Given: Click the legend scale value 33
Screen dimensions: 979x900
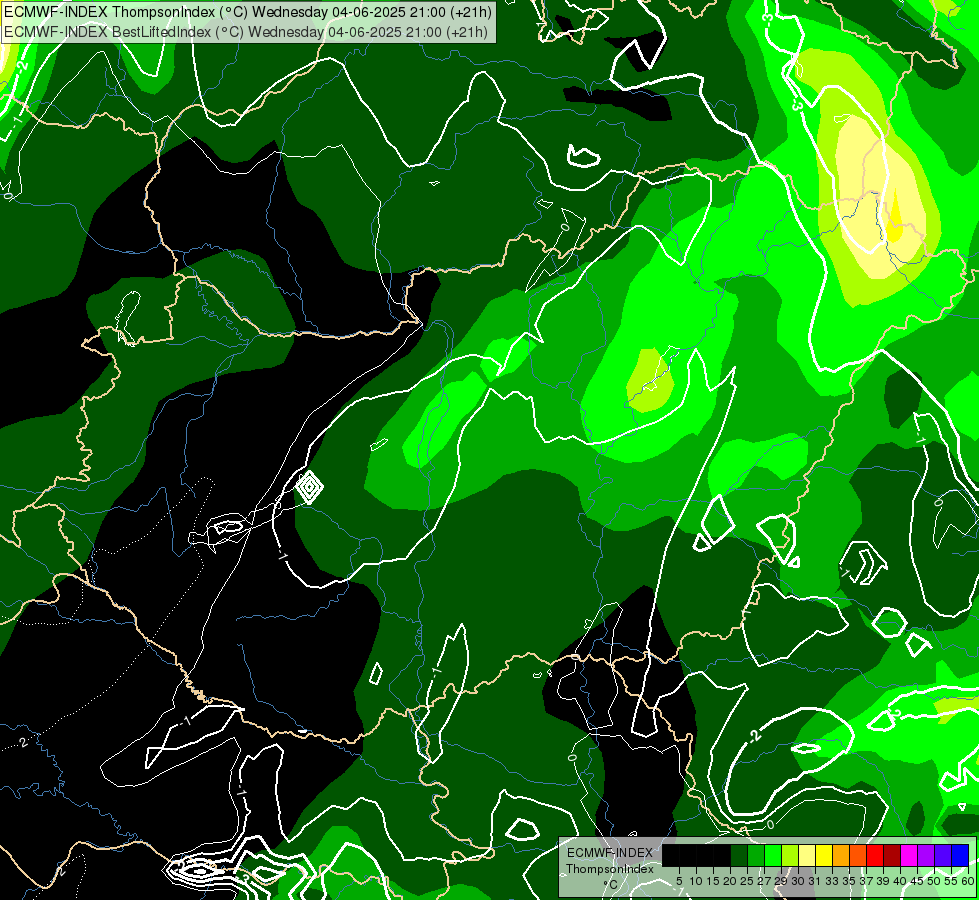Looking at the screenshot, I should point(832,881).
